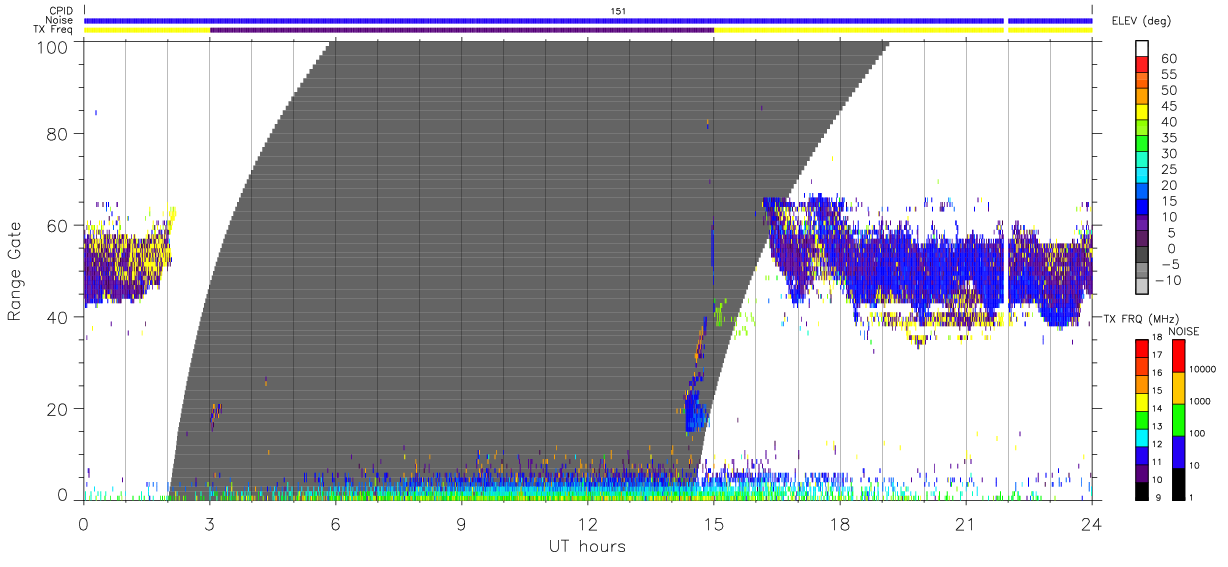Screen dimensions: 1228x567
Task: Select the red segment of ELEV colorbar
Action: point(1143,66)
